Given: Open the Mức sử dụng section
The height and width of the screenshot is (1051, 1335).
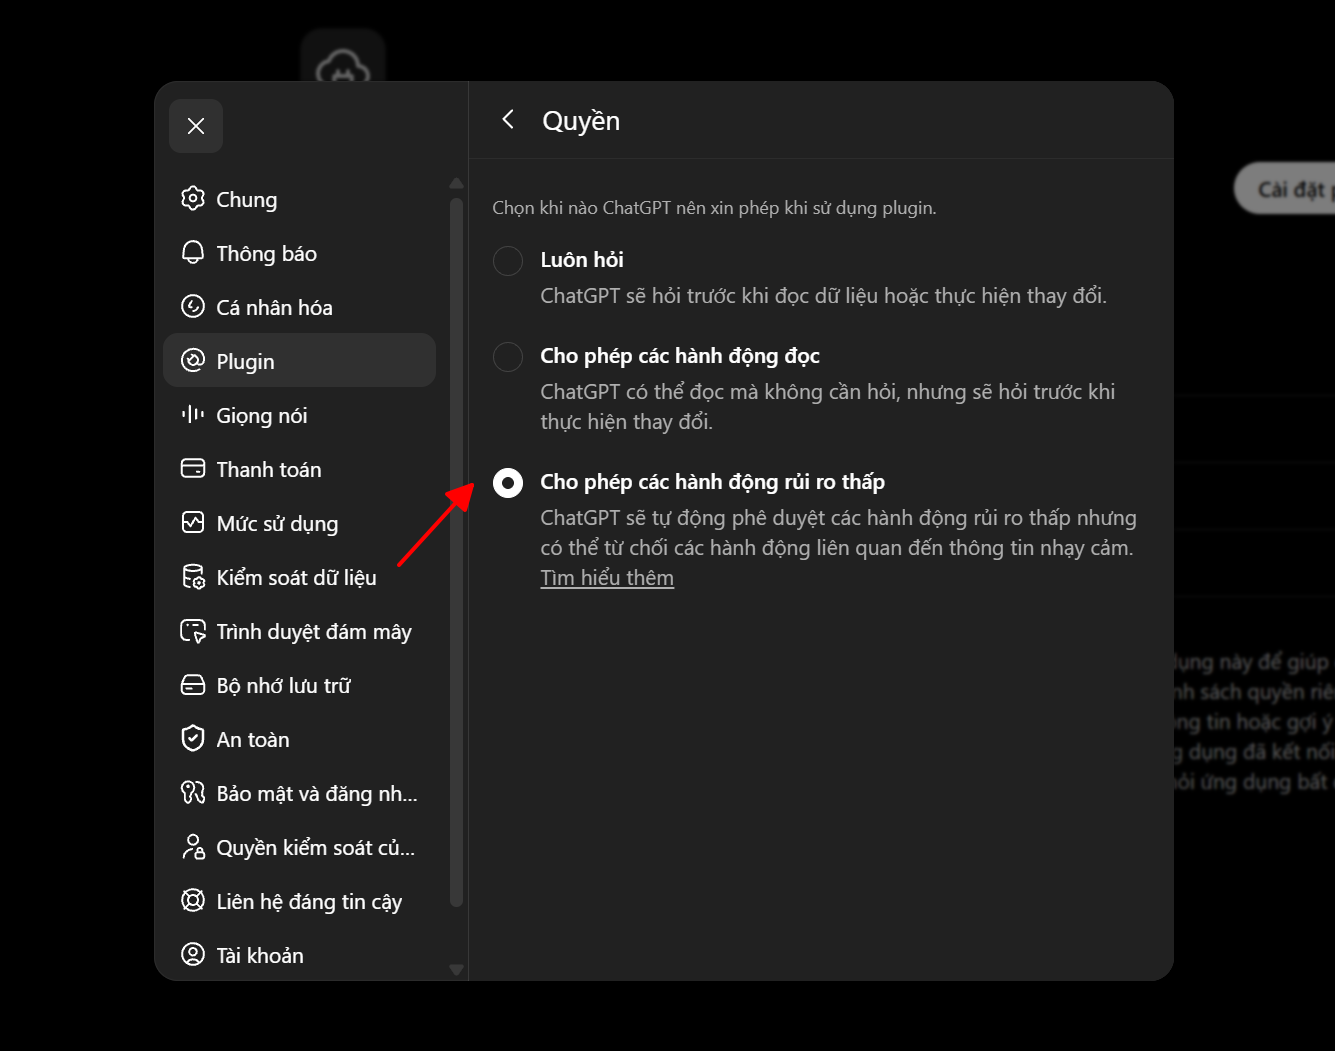Looking at the screenshot, I should [x=299, y=523].
